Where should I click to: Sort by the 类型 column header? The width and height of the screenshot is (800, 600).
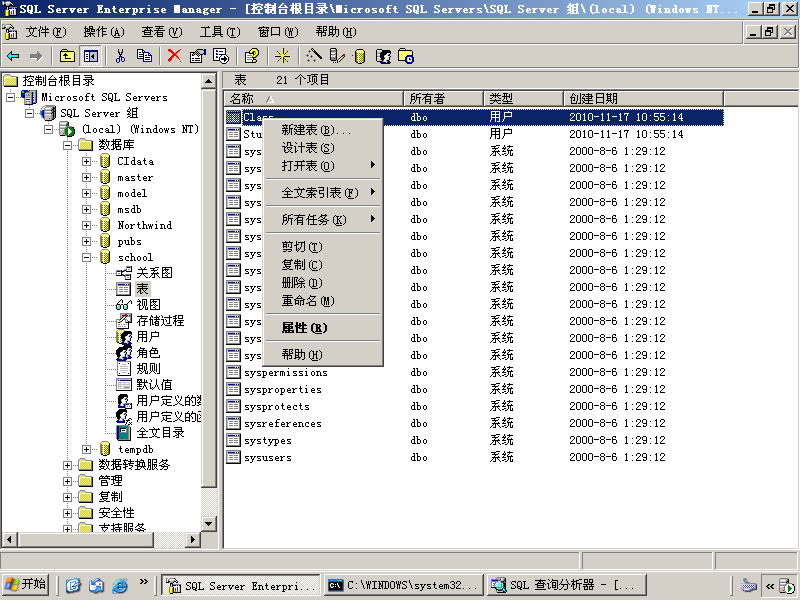click(x=523, y=98)
